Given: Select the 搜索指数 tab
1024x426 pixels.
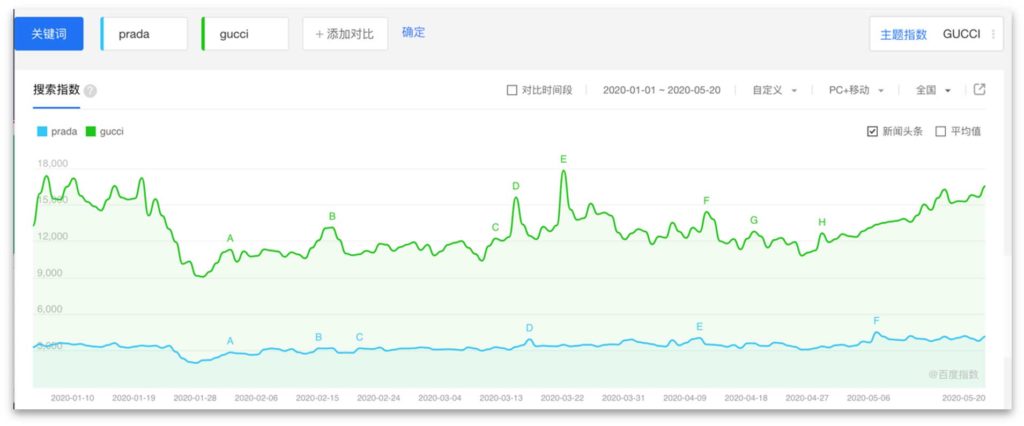Looking at the screenshot, I should click(56, 91).
